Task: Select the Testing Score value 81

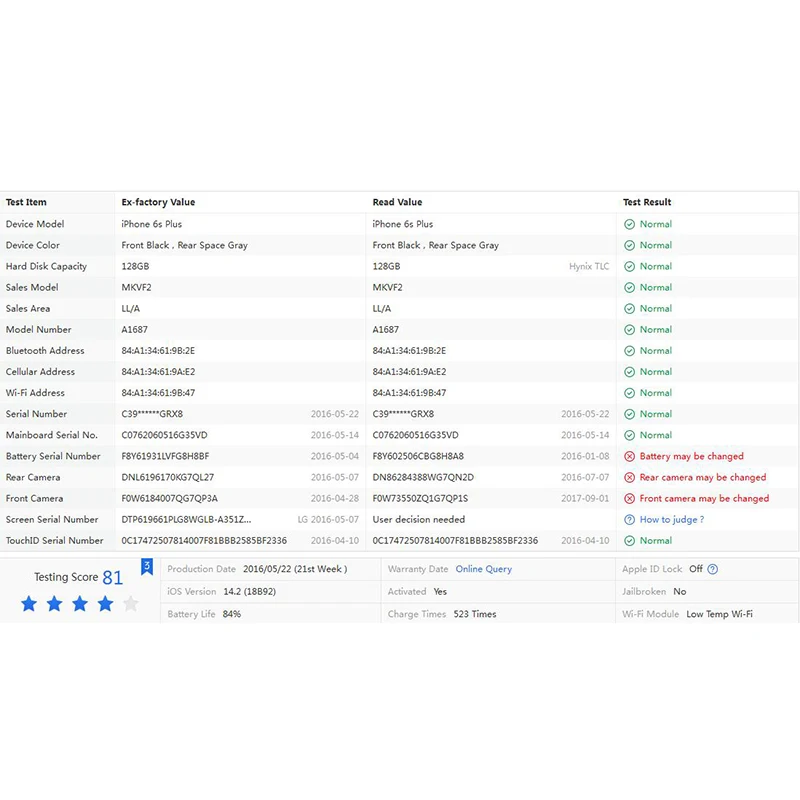Action: 113,578
